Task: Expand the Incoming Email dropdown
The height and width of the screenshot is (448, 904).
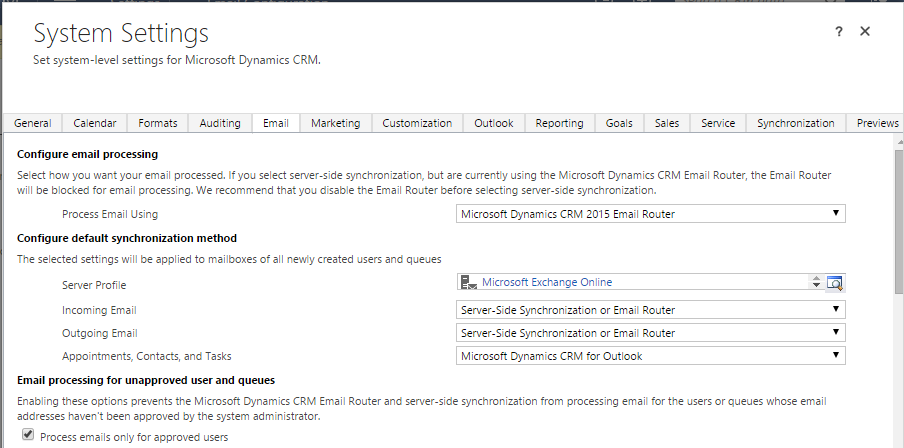Action: [650, 310]
